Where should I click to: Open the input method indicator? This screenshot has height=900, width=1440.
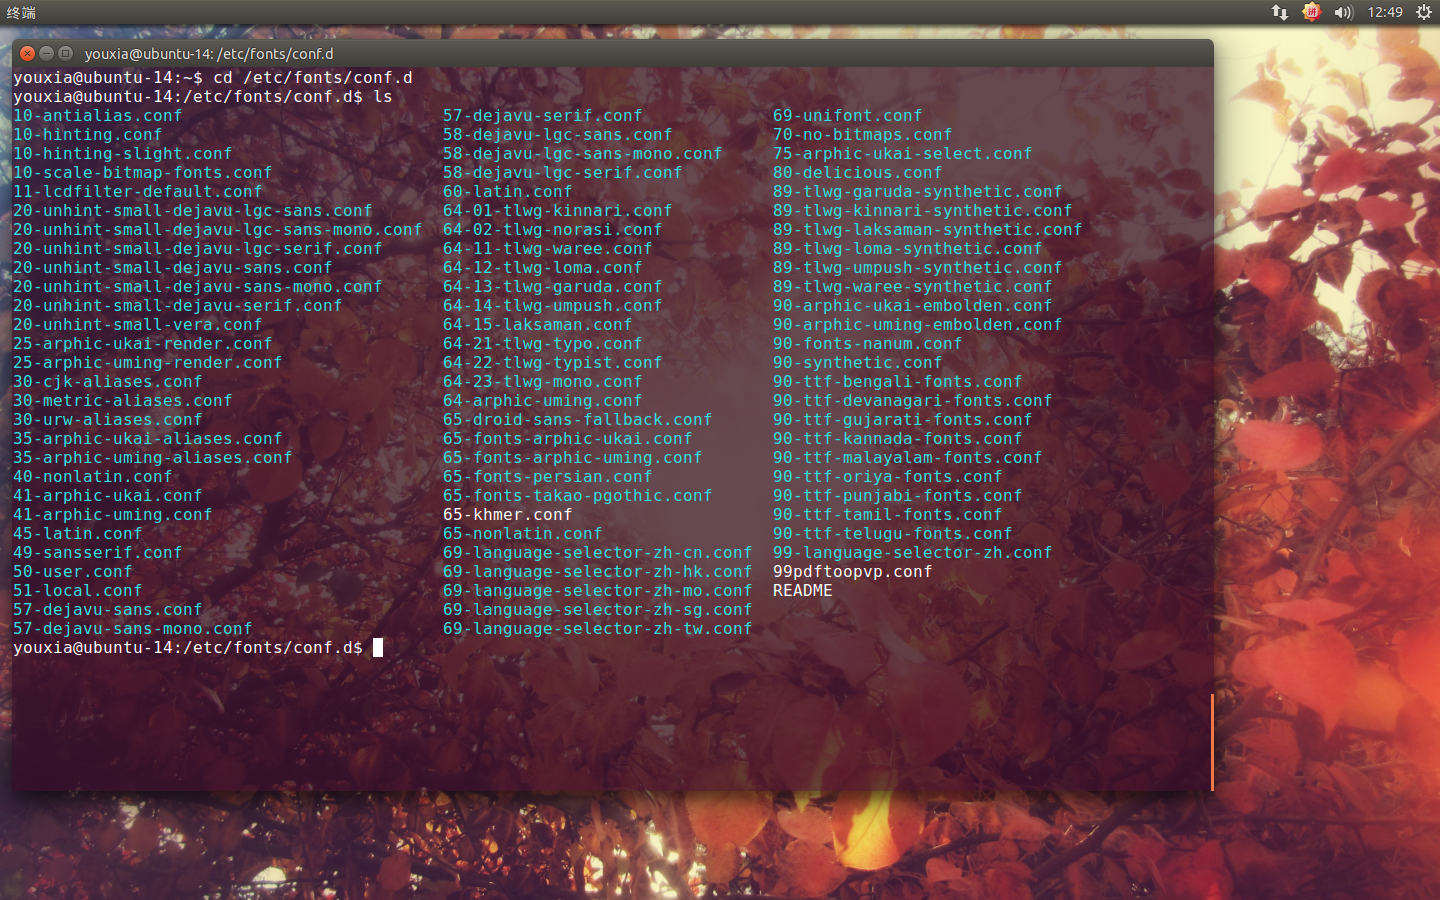click(1312, 12)
